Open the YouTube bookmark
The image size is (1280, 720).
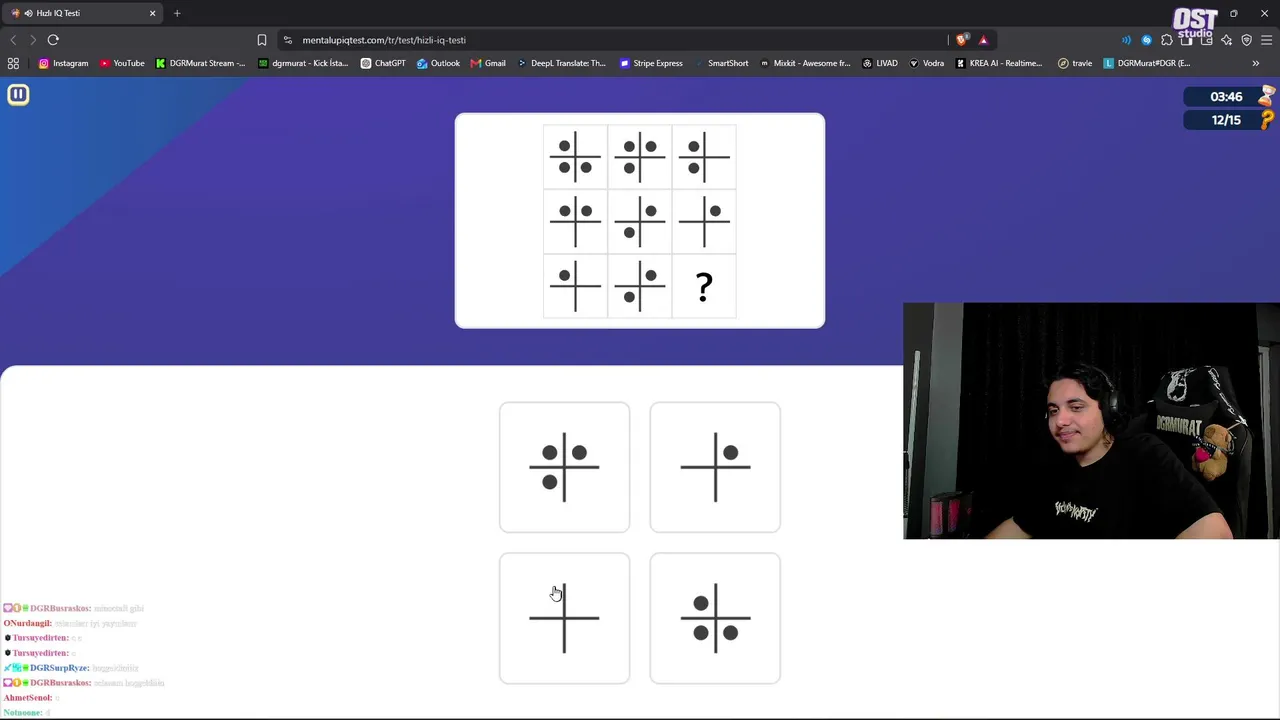[x=122, y=63]
